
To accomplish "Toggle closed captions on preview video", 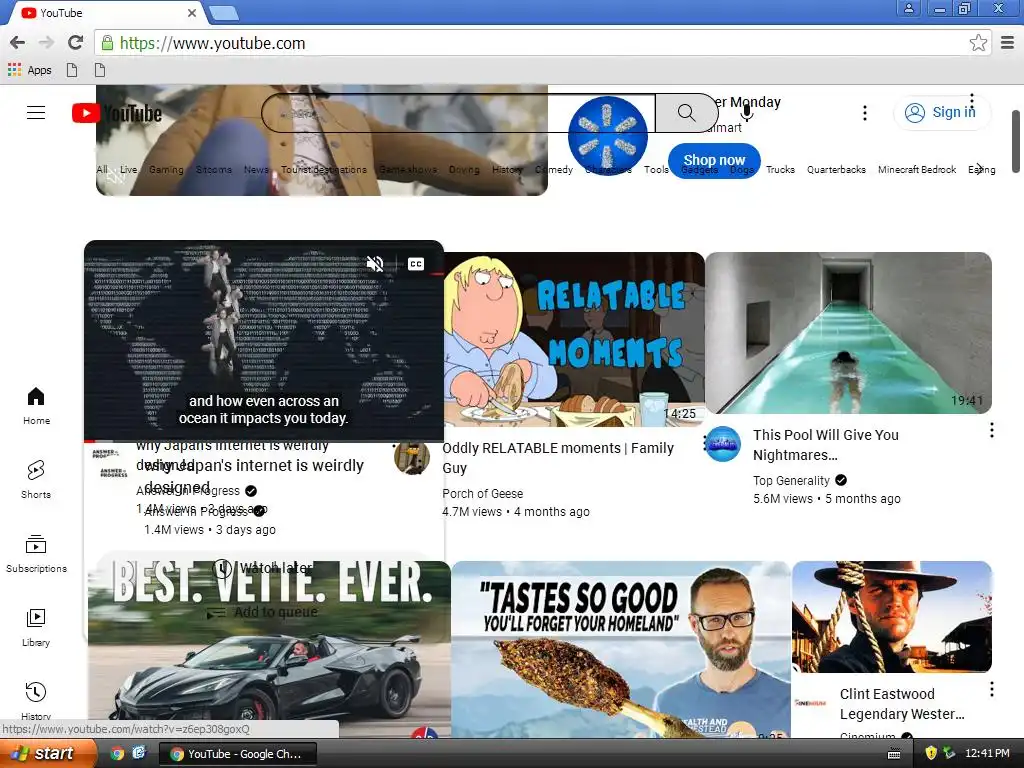I will click(416, 264).
